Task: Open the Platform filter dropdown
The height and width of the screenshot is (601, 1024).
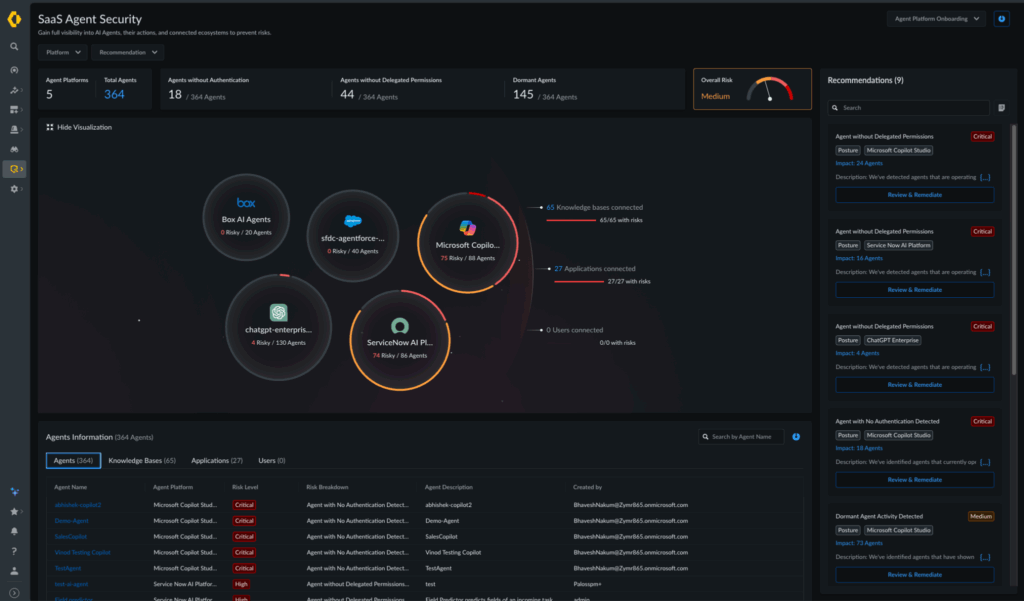Action: tap(63, 52)
